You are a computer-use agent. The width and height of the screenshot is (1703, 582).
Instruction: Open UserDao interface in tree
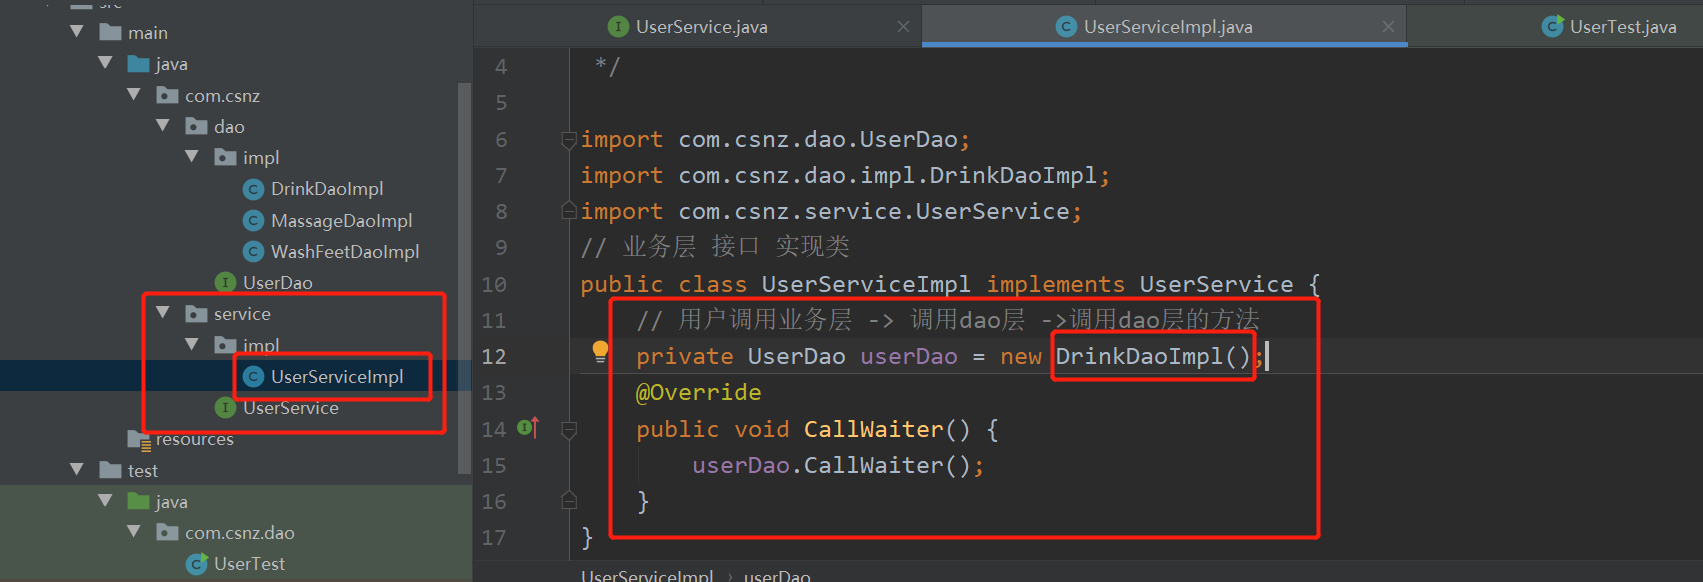[278, 283]
